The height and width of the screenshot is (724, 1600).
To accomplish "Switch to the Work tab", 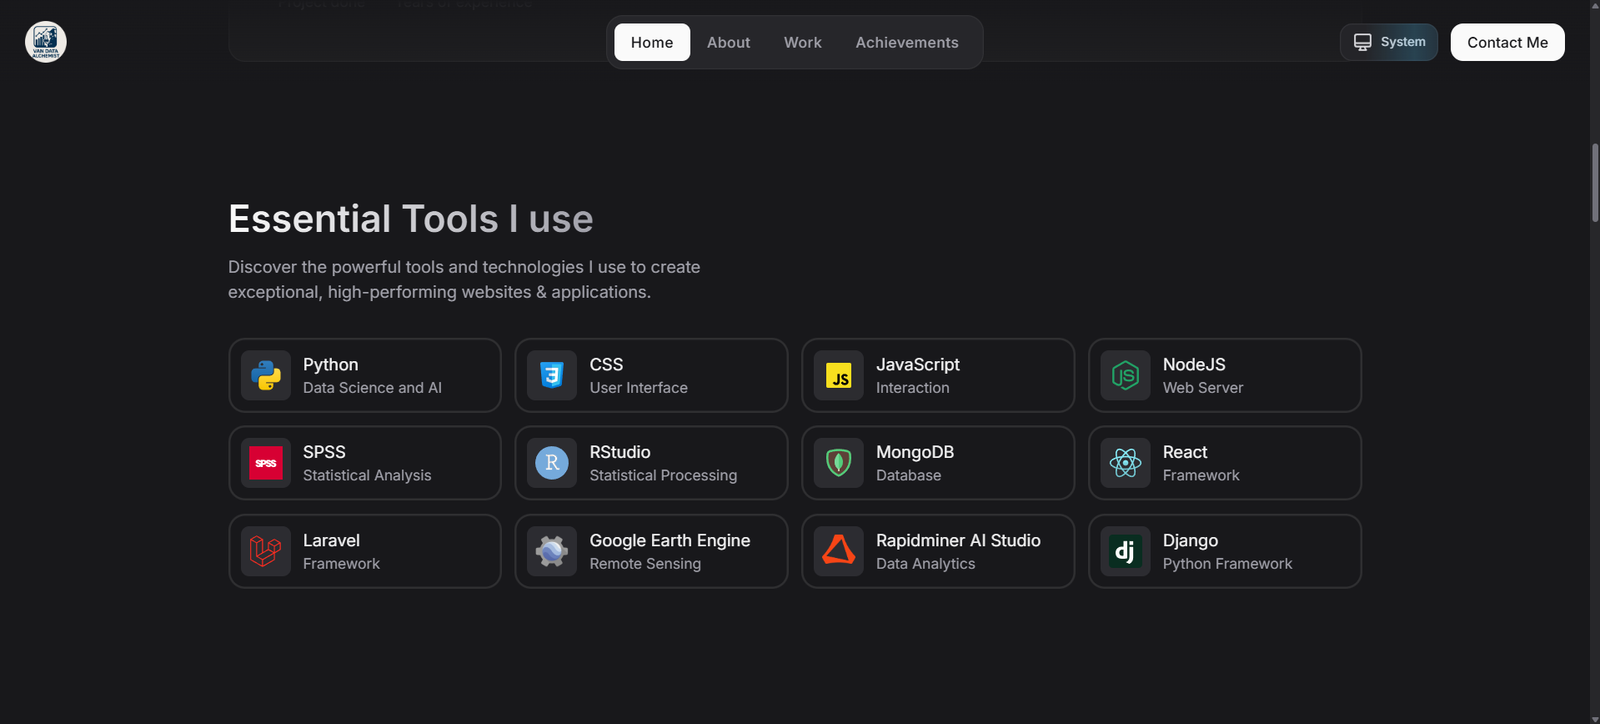I will coord(802,42).
